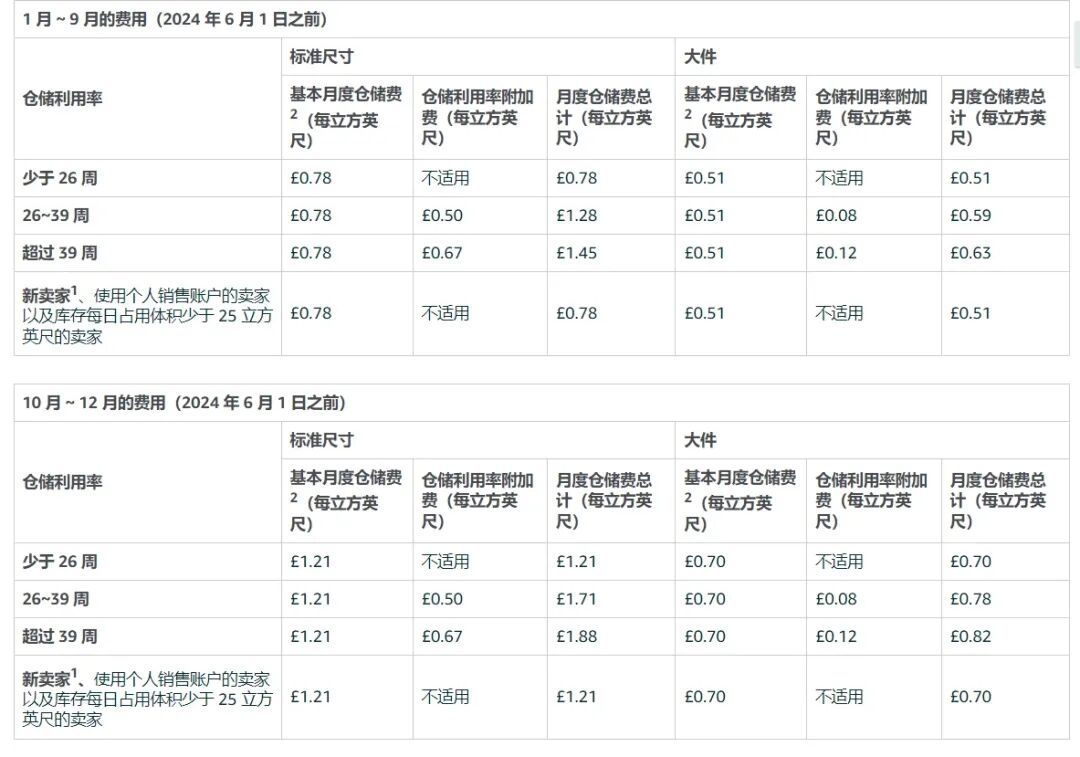1080x757 pixels.
Task: Click £0.50 surcharge in 10月~12月 26~39 周 row
Action: tap(442, 599)
